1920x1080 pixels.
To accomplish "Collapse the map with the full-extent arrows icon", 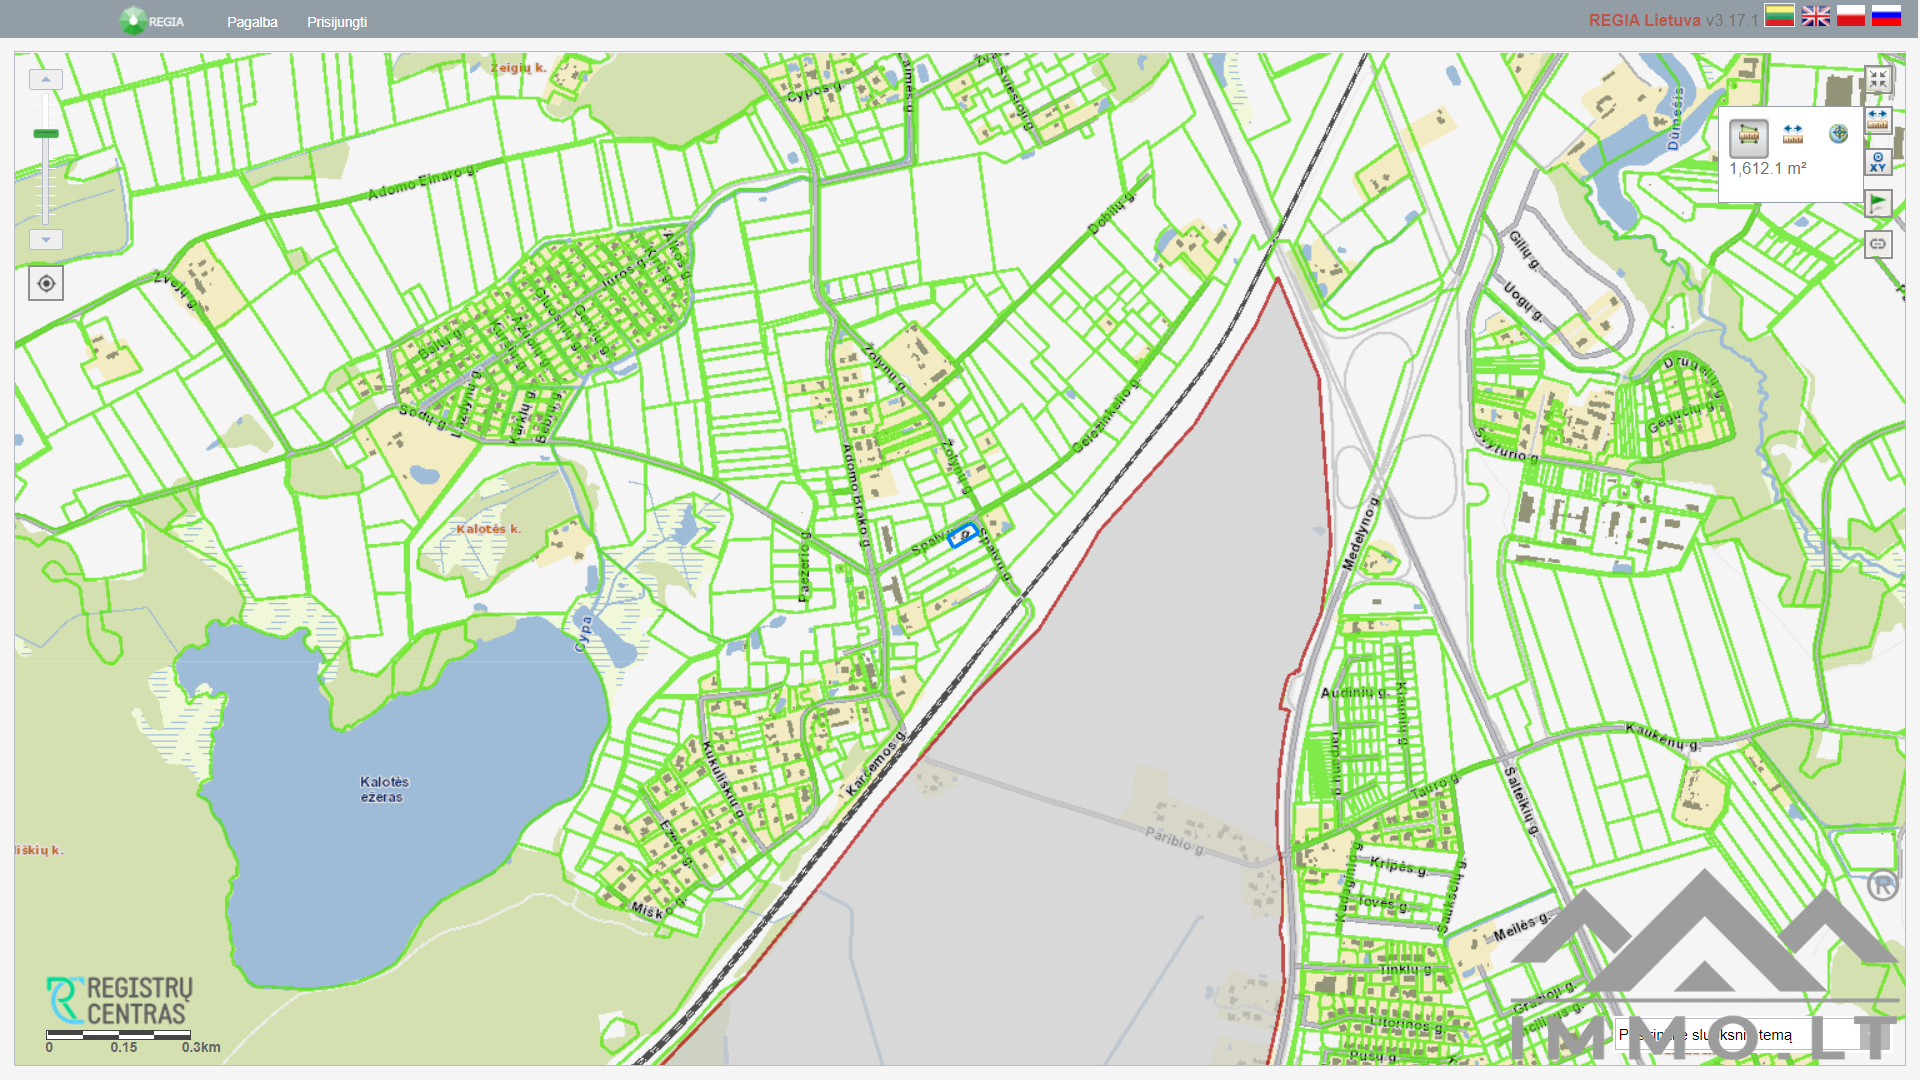I will (x=1878, y=80).
